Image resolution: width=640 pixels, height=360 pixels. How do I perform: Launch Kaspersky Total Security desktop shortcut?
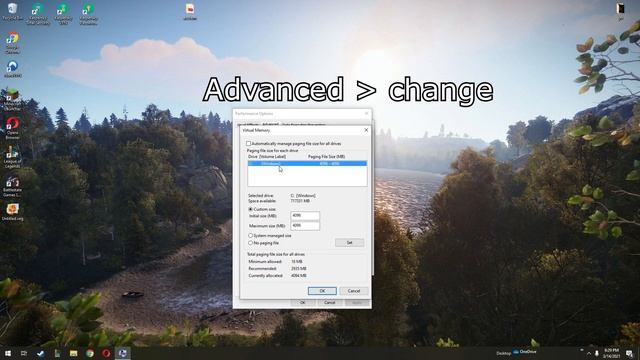(x=38, y=13)
